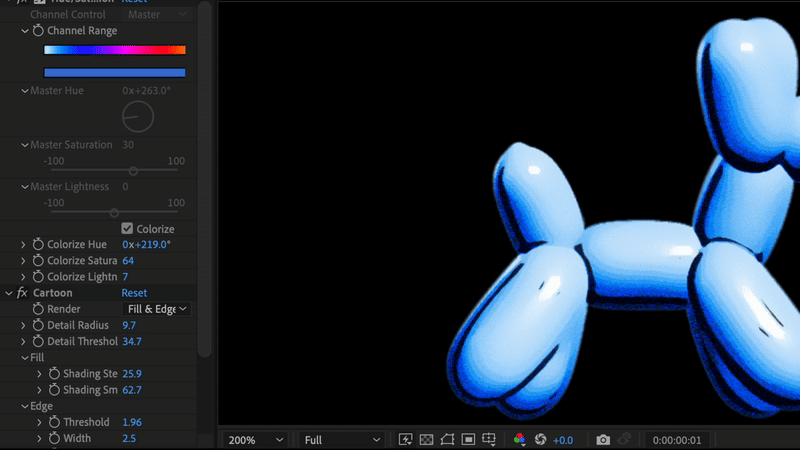Collapse the Master Hue property

(24, 91)
